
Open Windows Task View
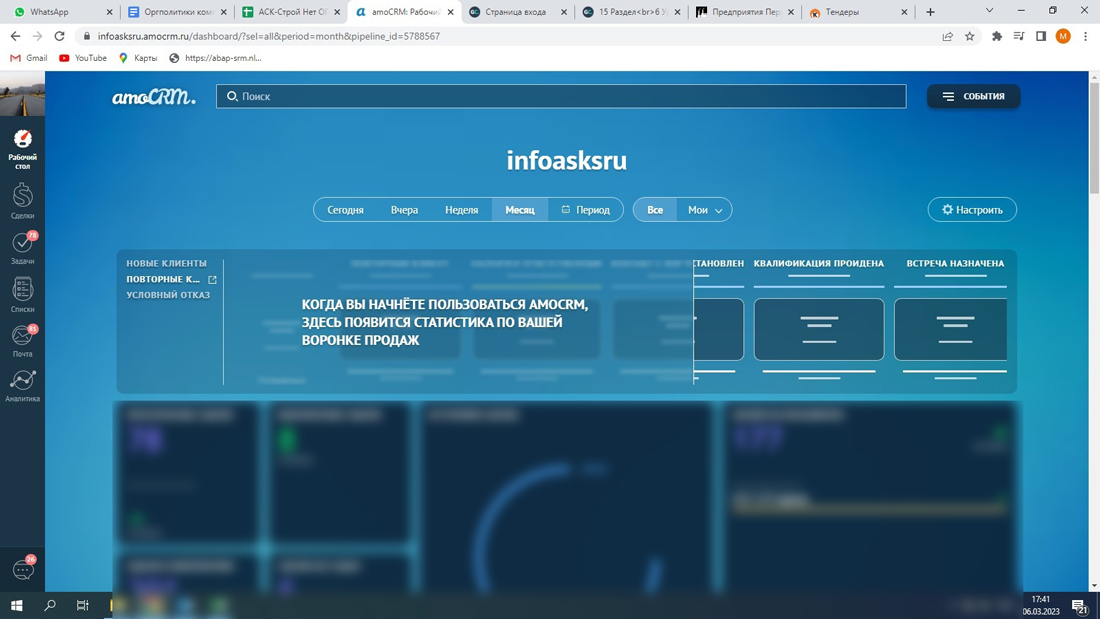(x=83, y=605)
